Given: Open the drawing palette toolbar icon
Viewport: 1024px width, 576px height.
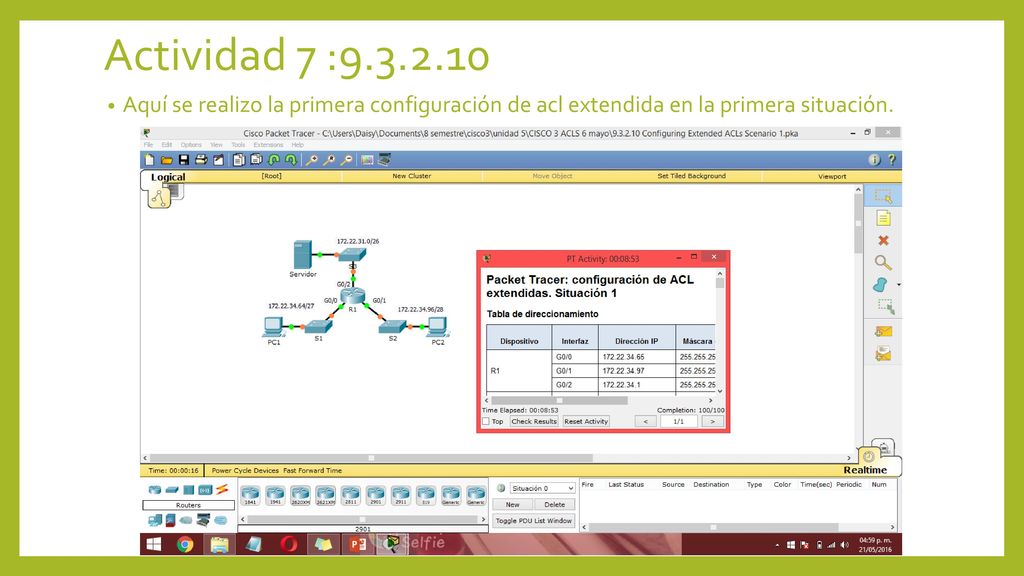Looking at the screenshot, I should pyautogui.click(x=367, y=160).
